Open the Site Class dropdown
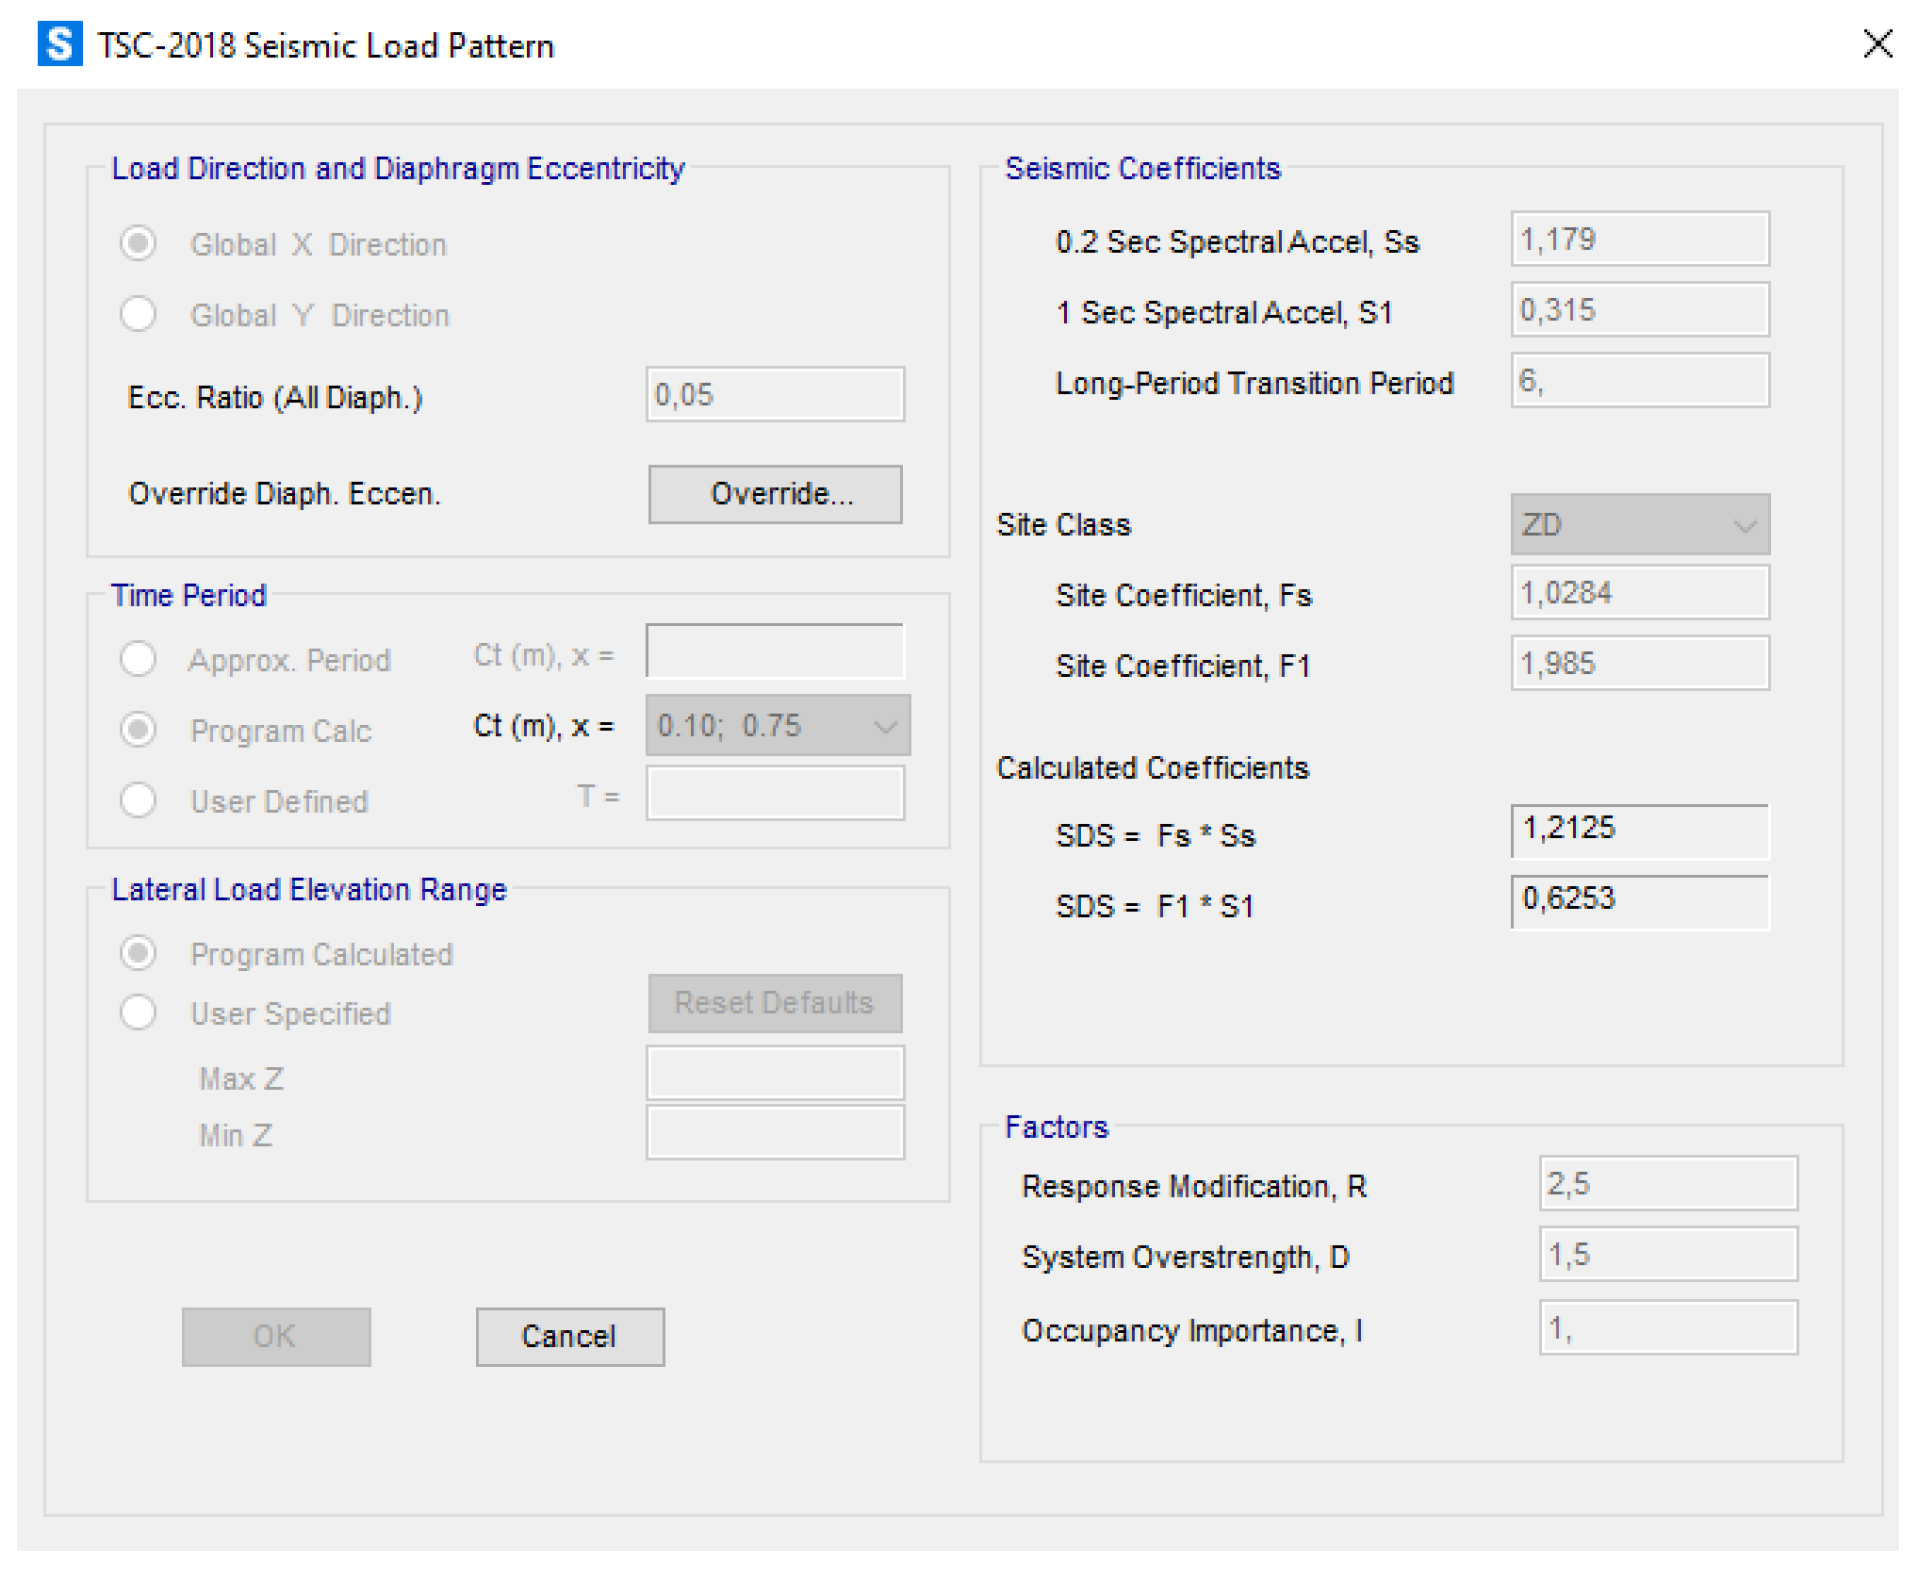The image size is (1918, 1573). click(1639, 525)
